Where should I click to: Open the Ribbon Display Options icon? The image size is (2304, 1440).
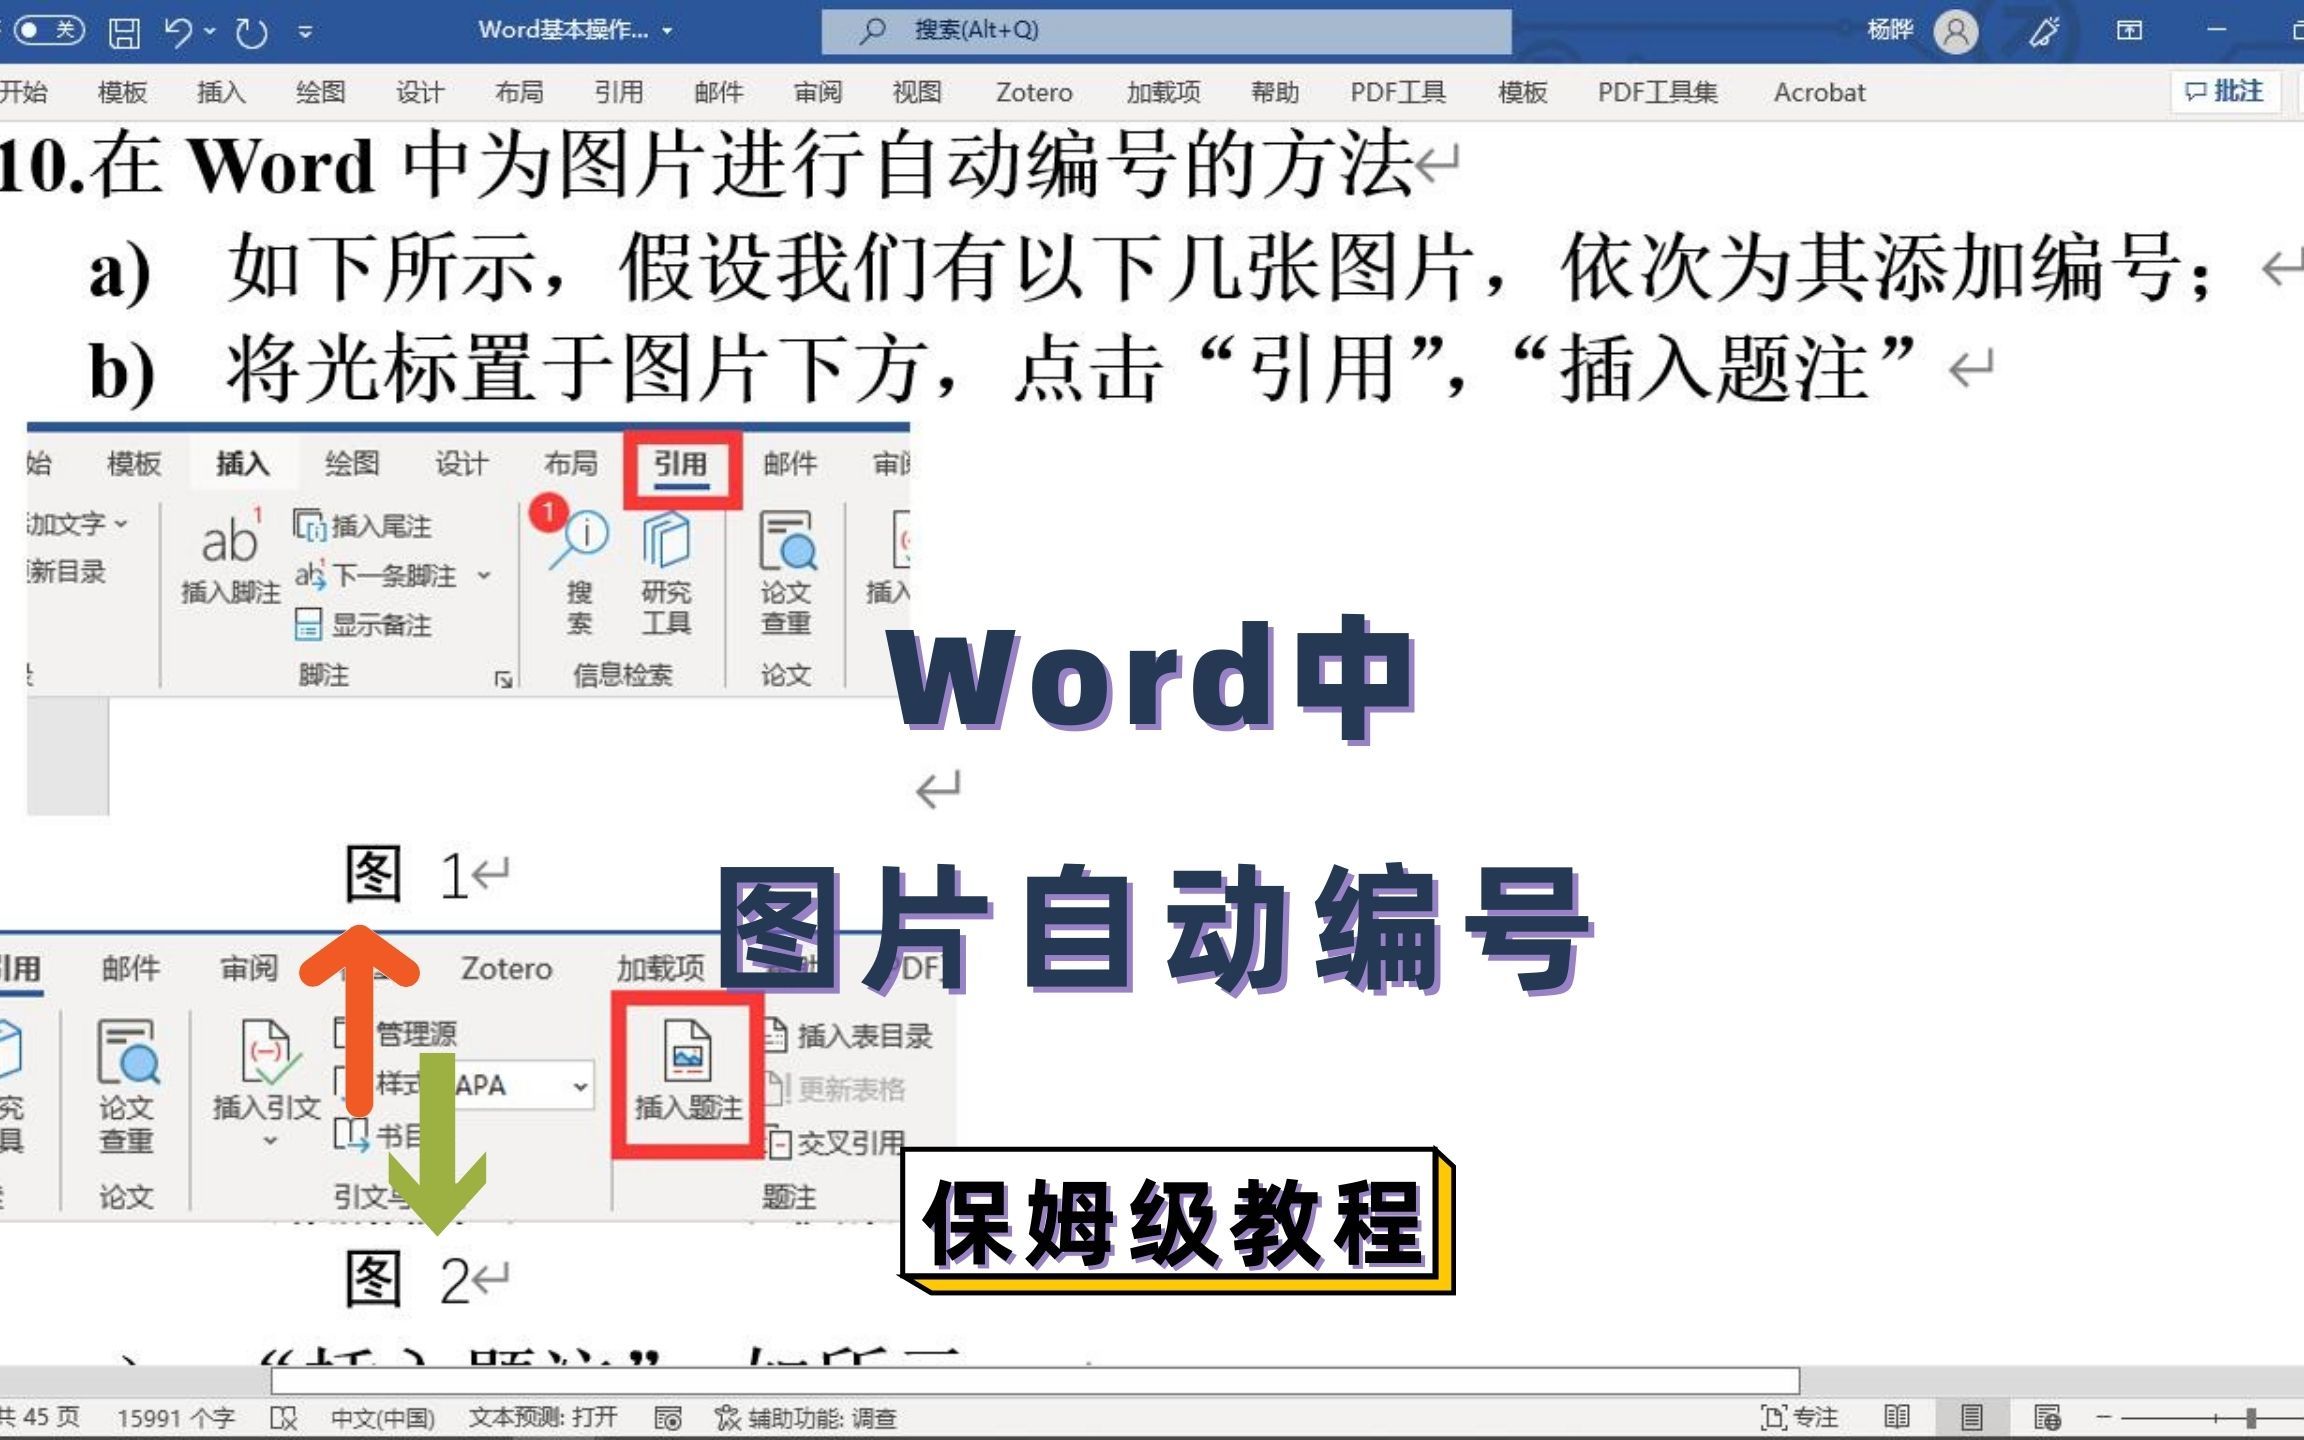2129,31
